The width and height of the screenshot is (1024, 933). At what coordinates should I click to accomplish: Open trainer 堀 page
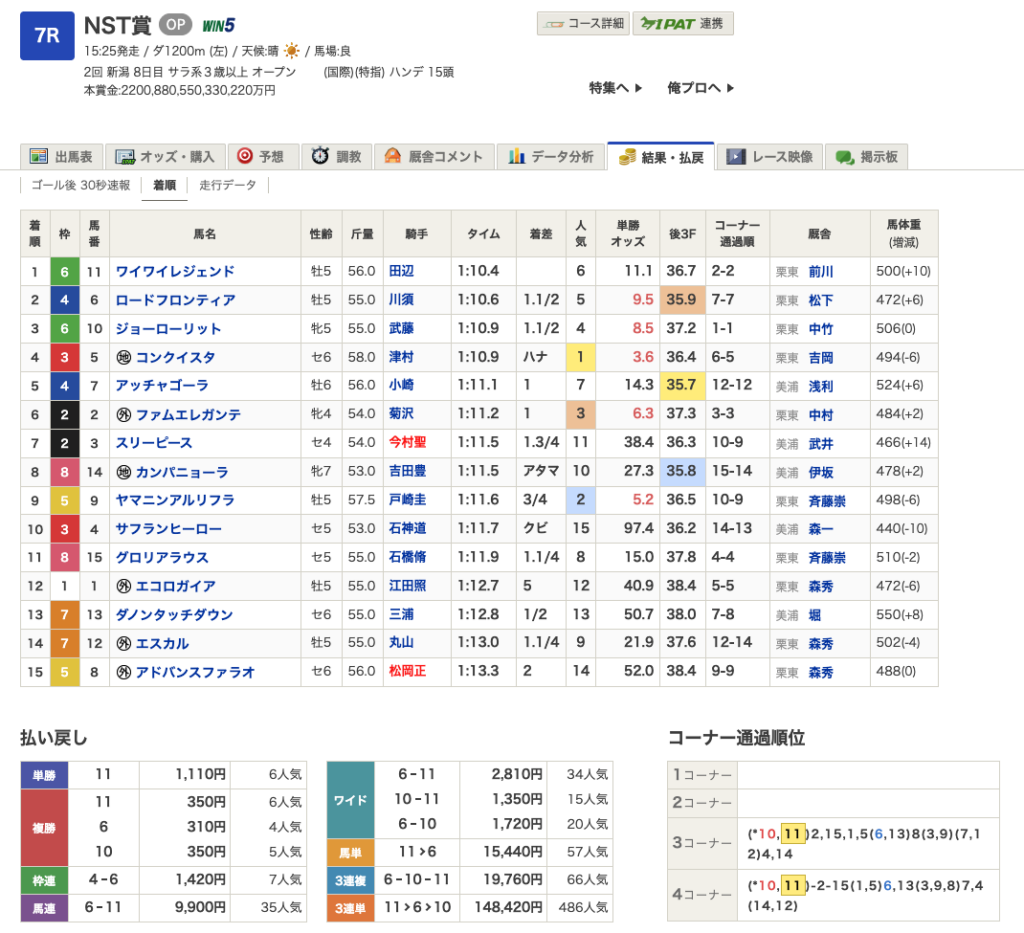click(x=815, y=615)
